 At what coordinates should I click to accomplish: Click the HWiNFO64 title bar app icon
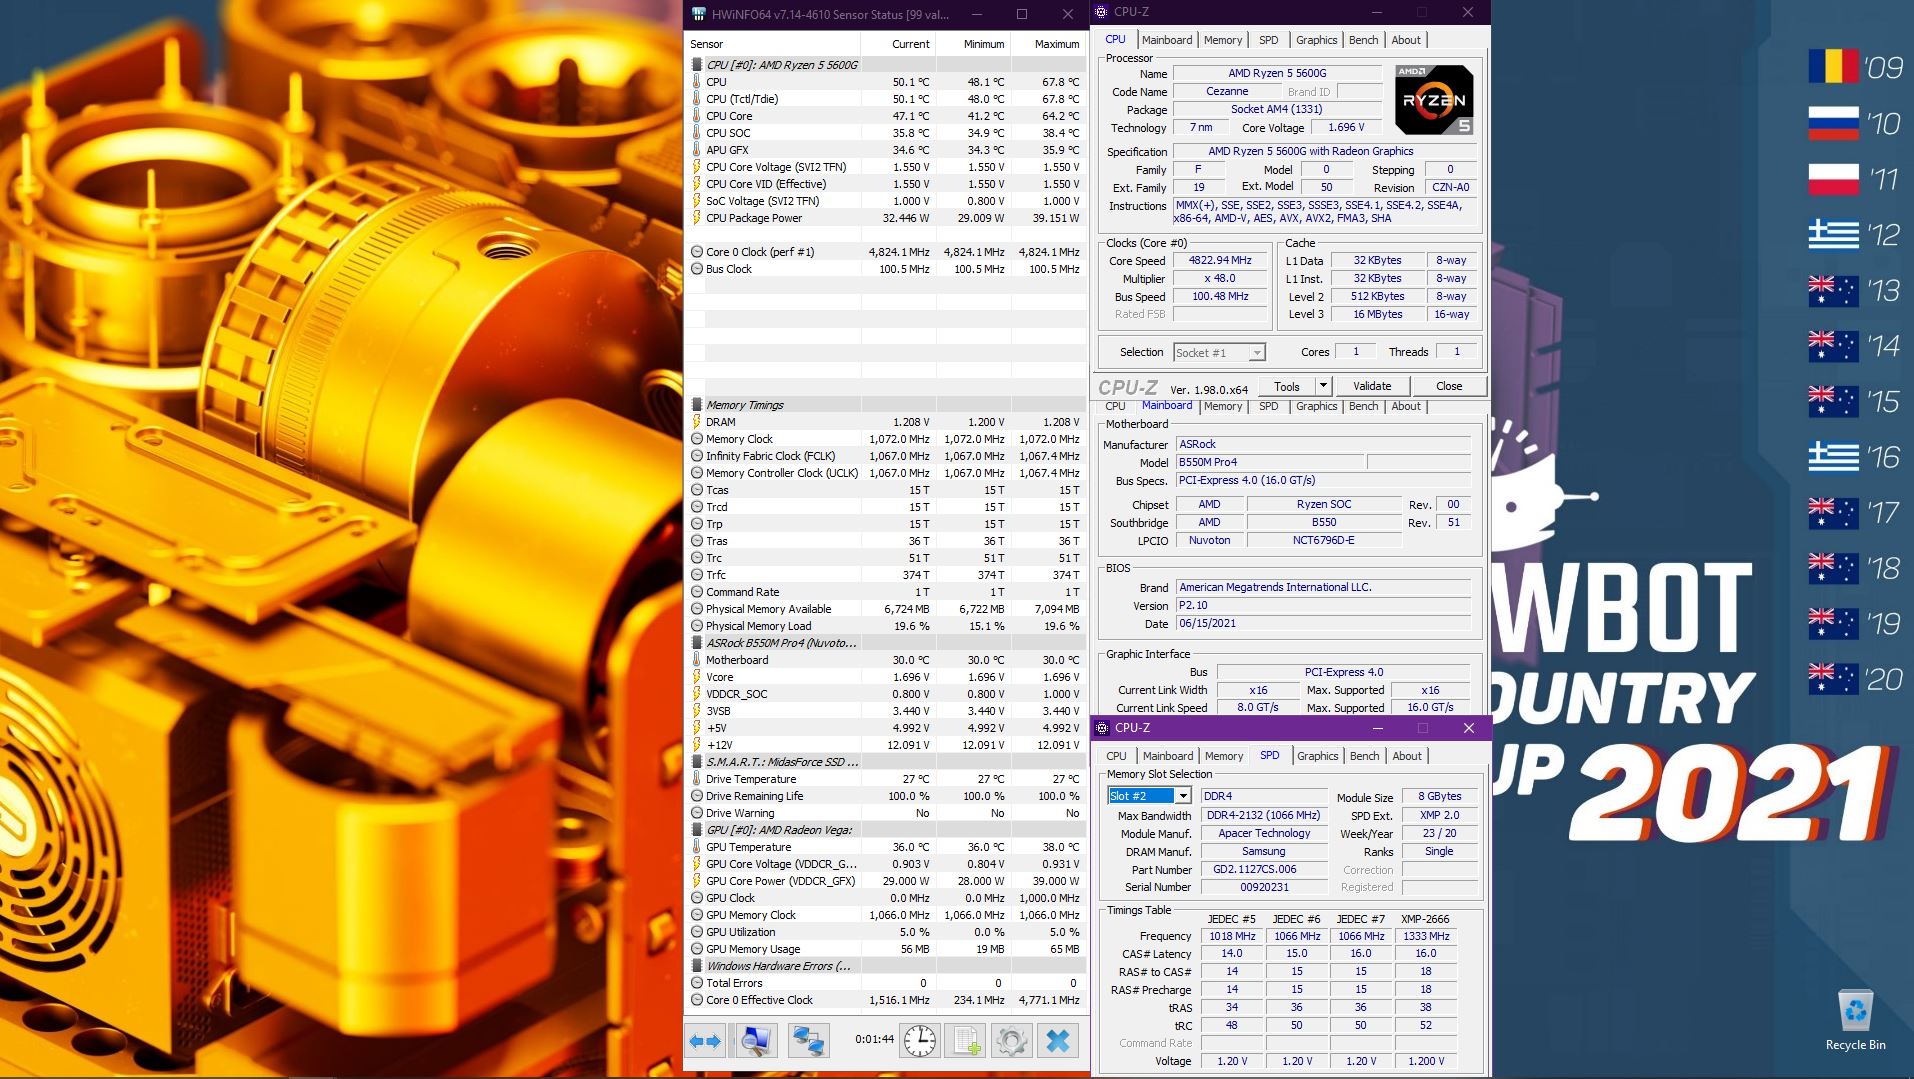click(698, 14)
